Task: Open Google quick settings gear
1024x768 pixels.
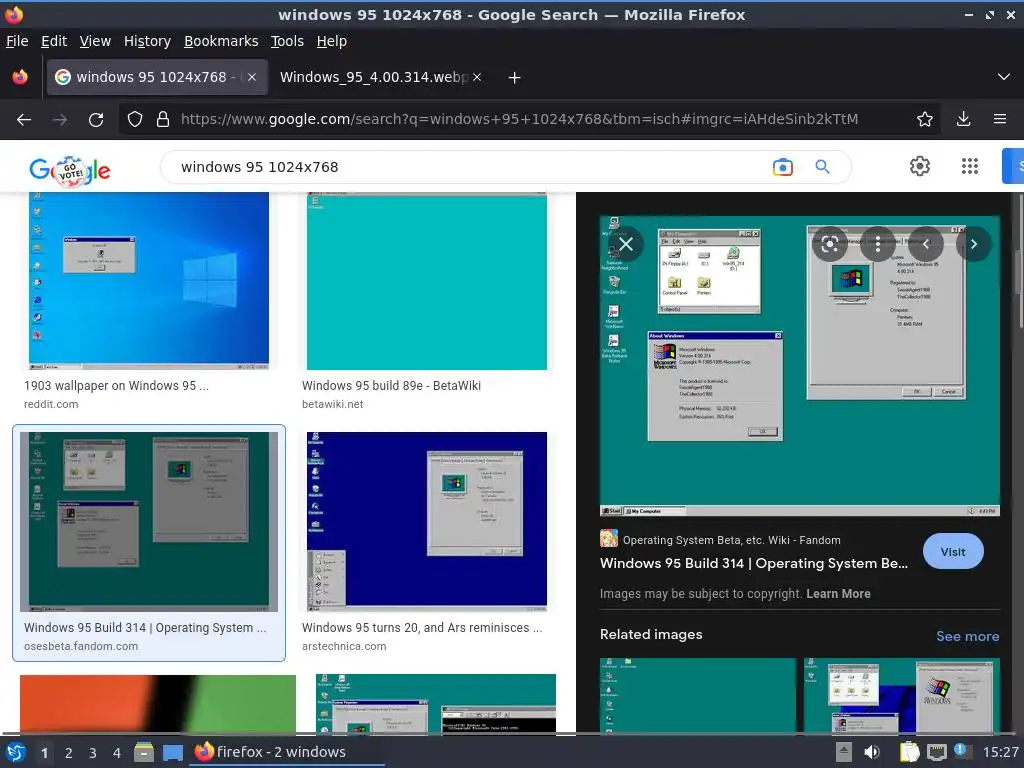Action: tap(920, 167)
